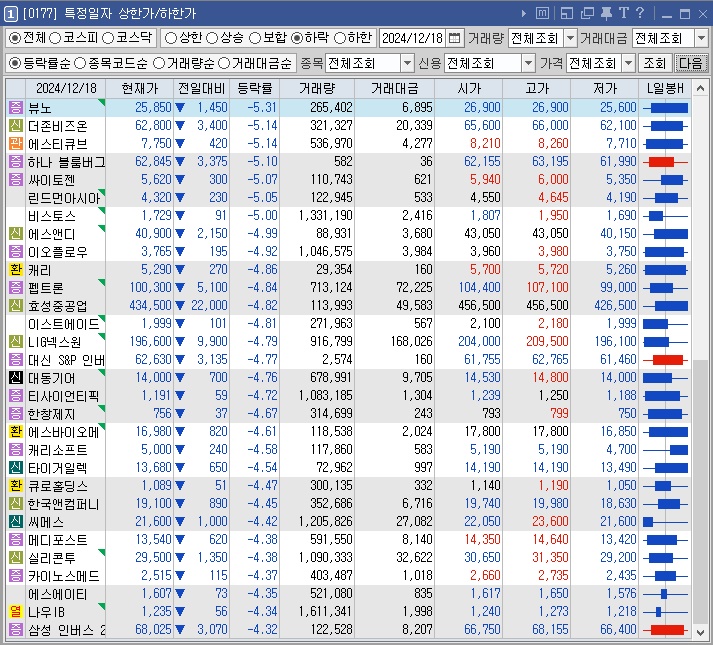Click the 조회 search button

click(x=654, y=64)
